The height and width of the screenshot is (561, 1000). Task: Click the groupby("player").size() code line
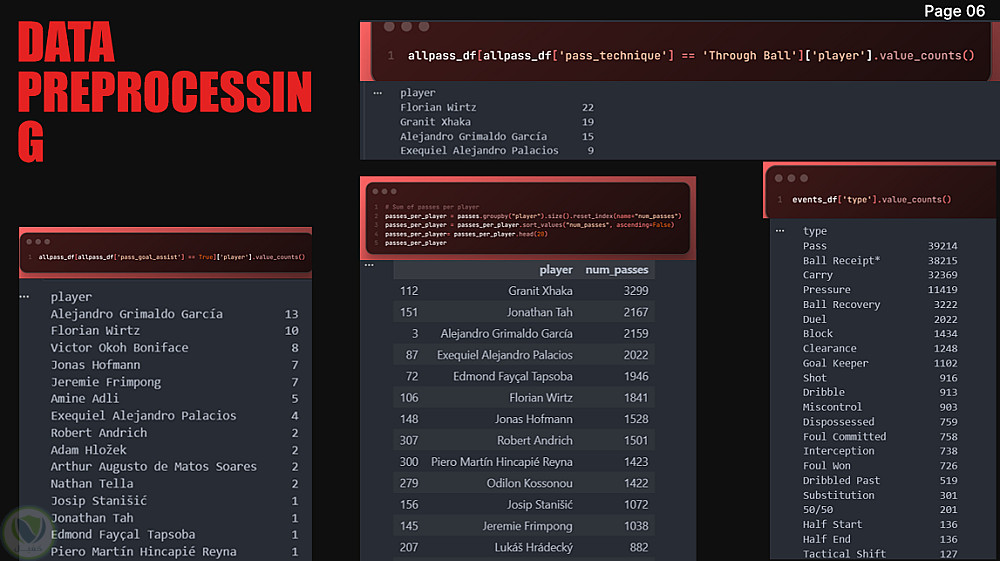(533, 216)
